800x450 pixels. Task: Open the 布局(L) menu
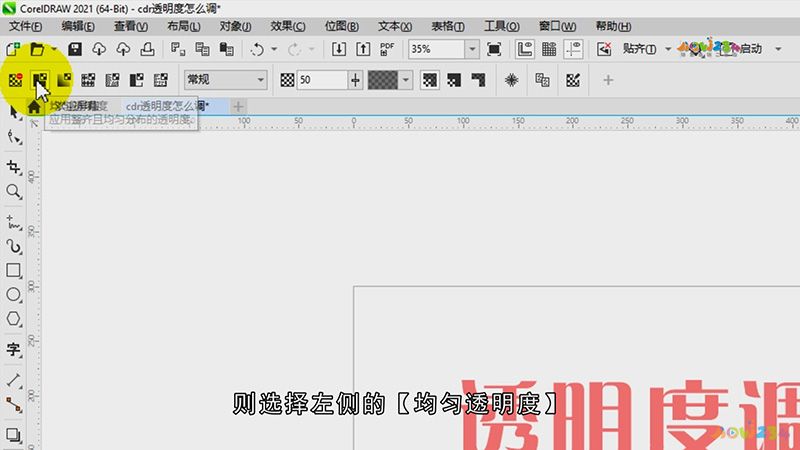pos(184,26)
